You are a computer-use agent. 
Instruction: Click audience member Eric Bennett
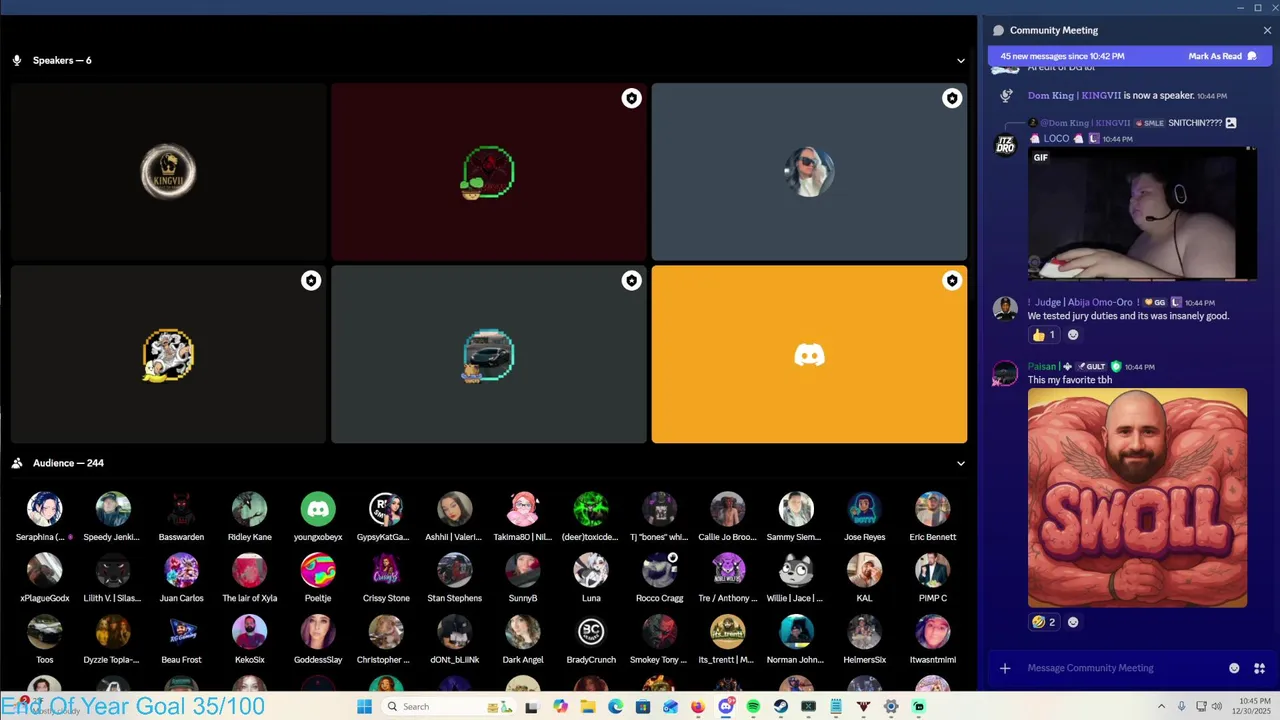pyautogui.click(x=932, y=517)
